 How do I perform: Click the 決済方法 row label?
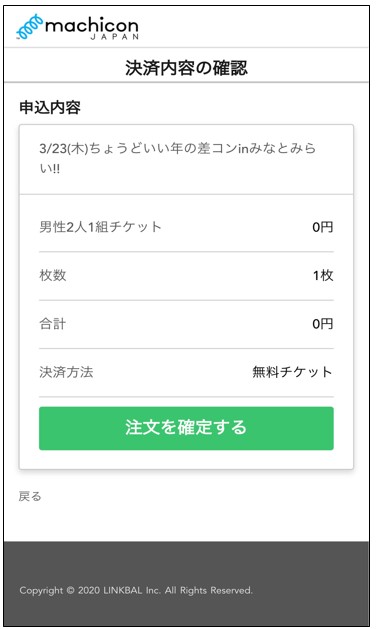(66, 372)
